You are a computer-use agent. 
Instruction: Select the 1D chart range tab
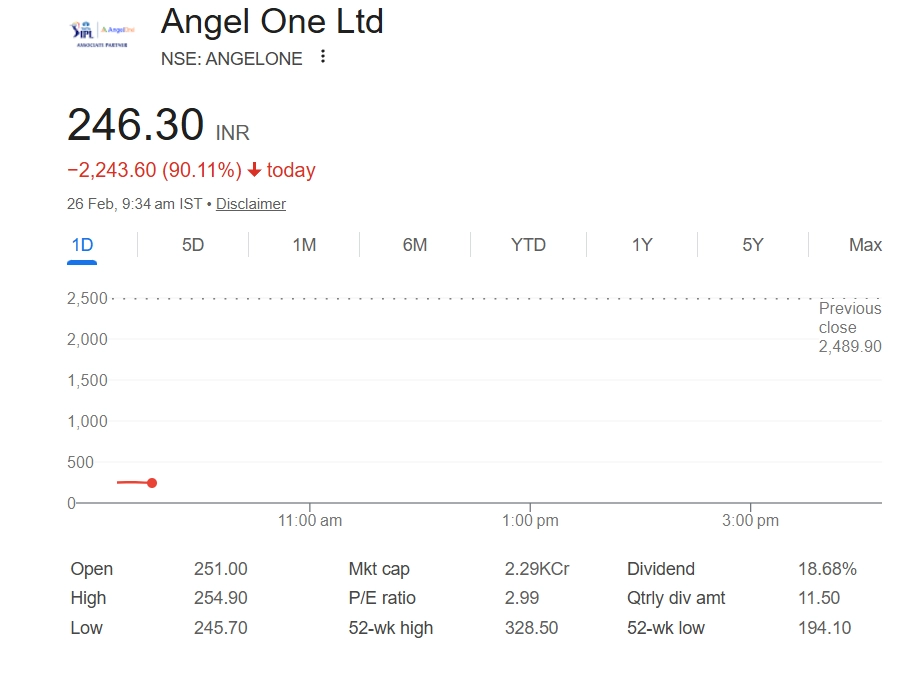pyautogui.click(x=82, y=245)
